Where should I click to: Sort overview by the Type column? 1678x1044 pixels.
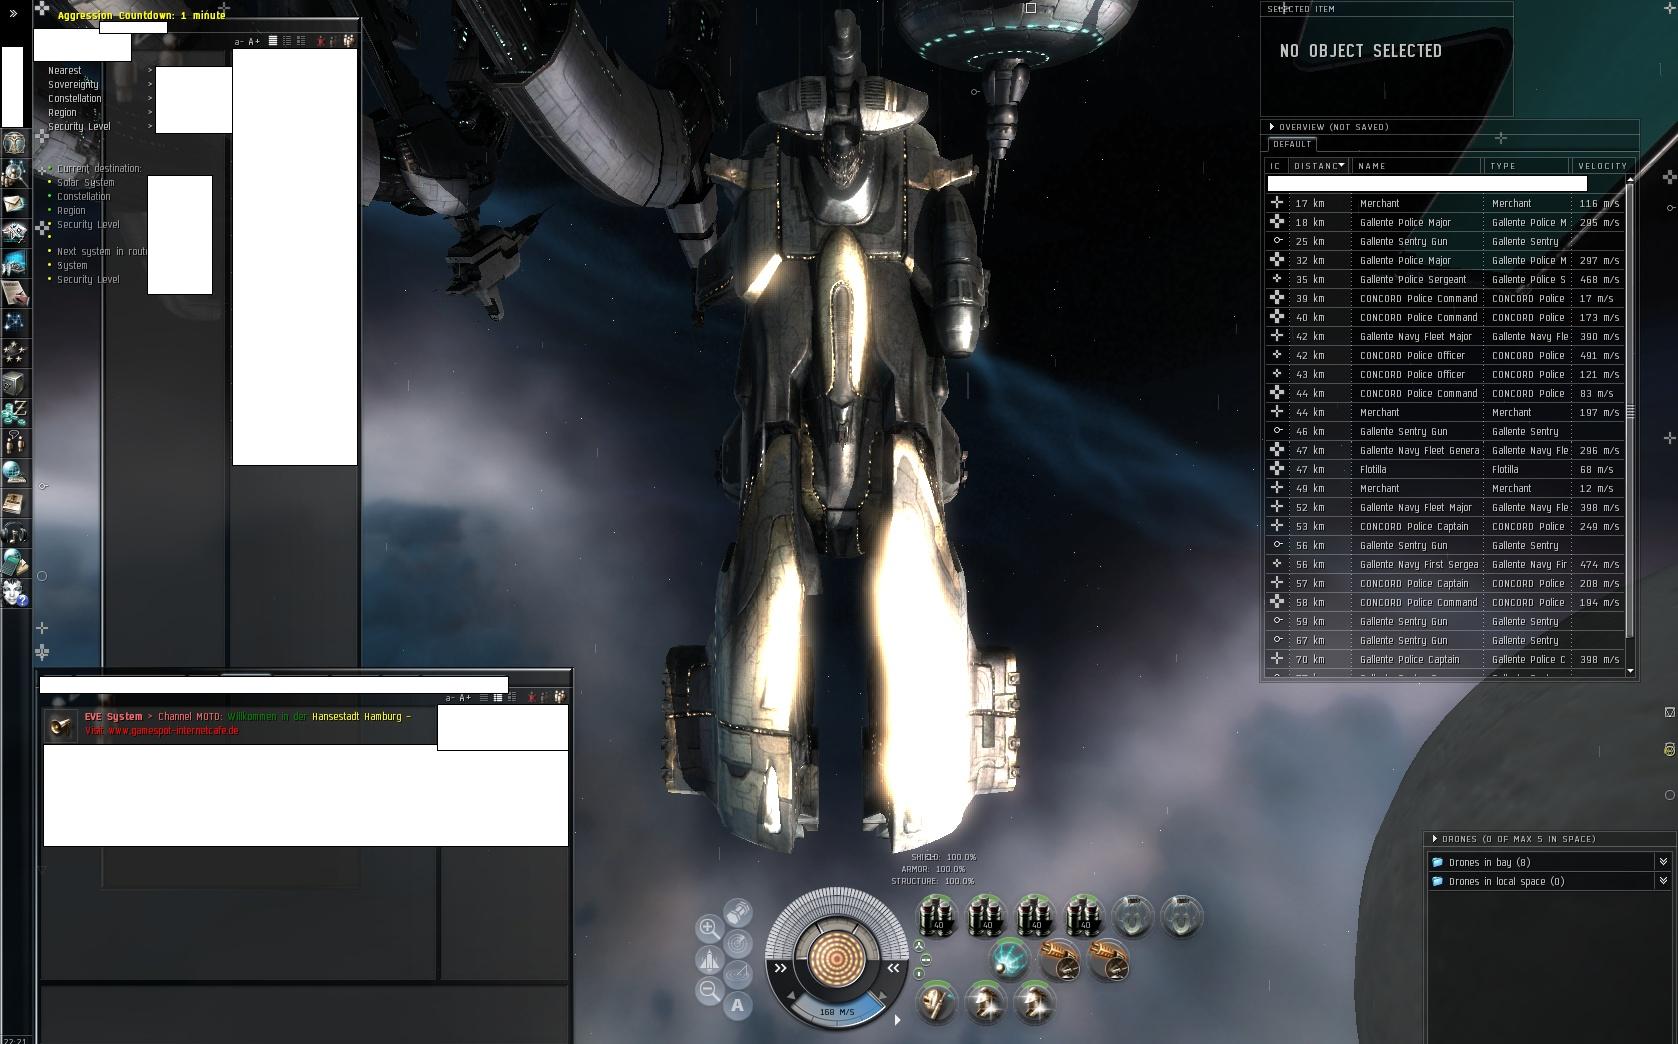pyautogui.click(x=1526, y=166)
